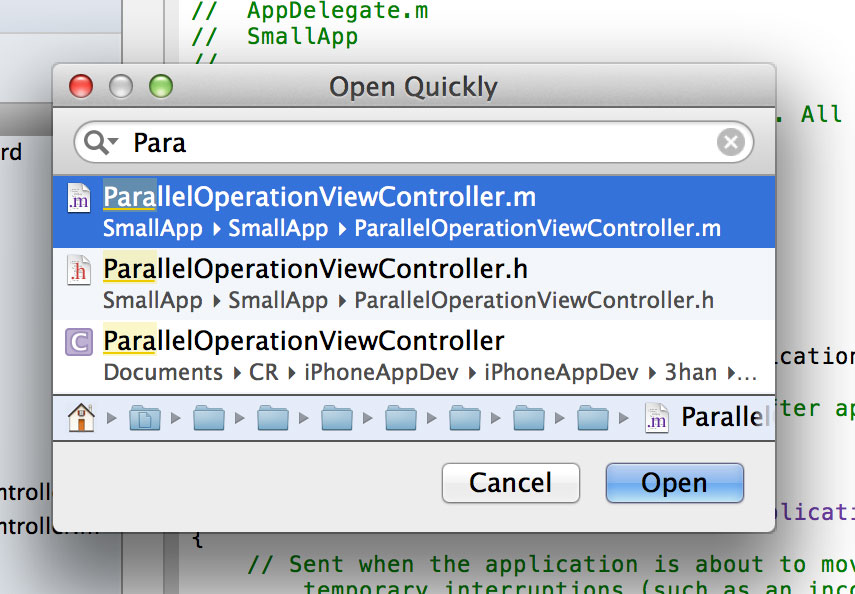Screen dimensions: 855x594
Task: Select ParallelOperationViewController.h result
Action: pos(414,284)
